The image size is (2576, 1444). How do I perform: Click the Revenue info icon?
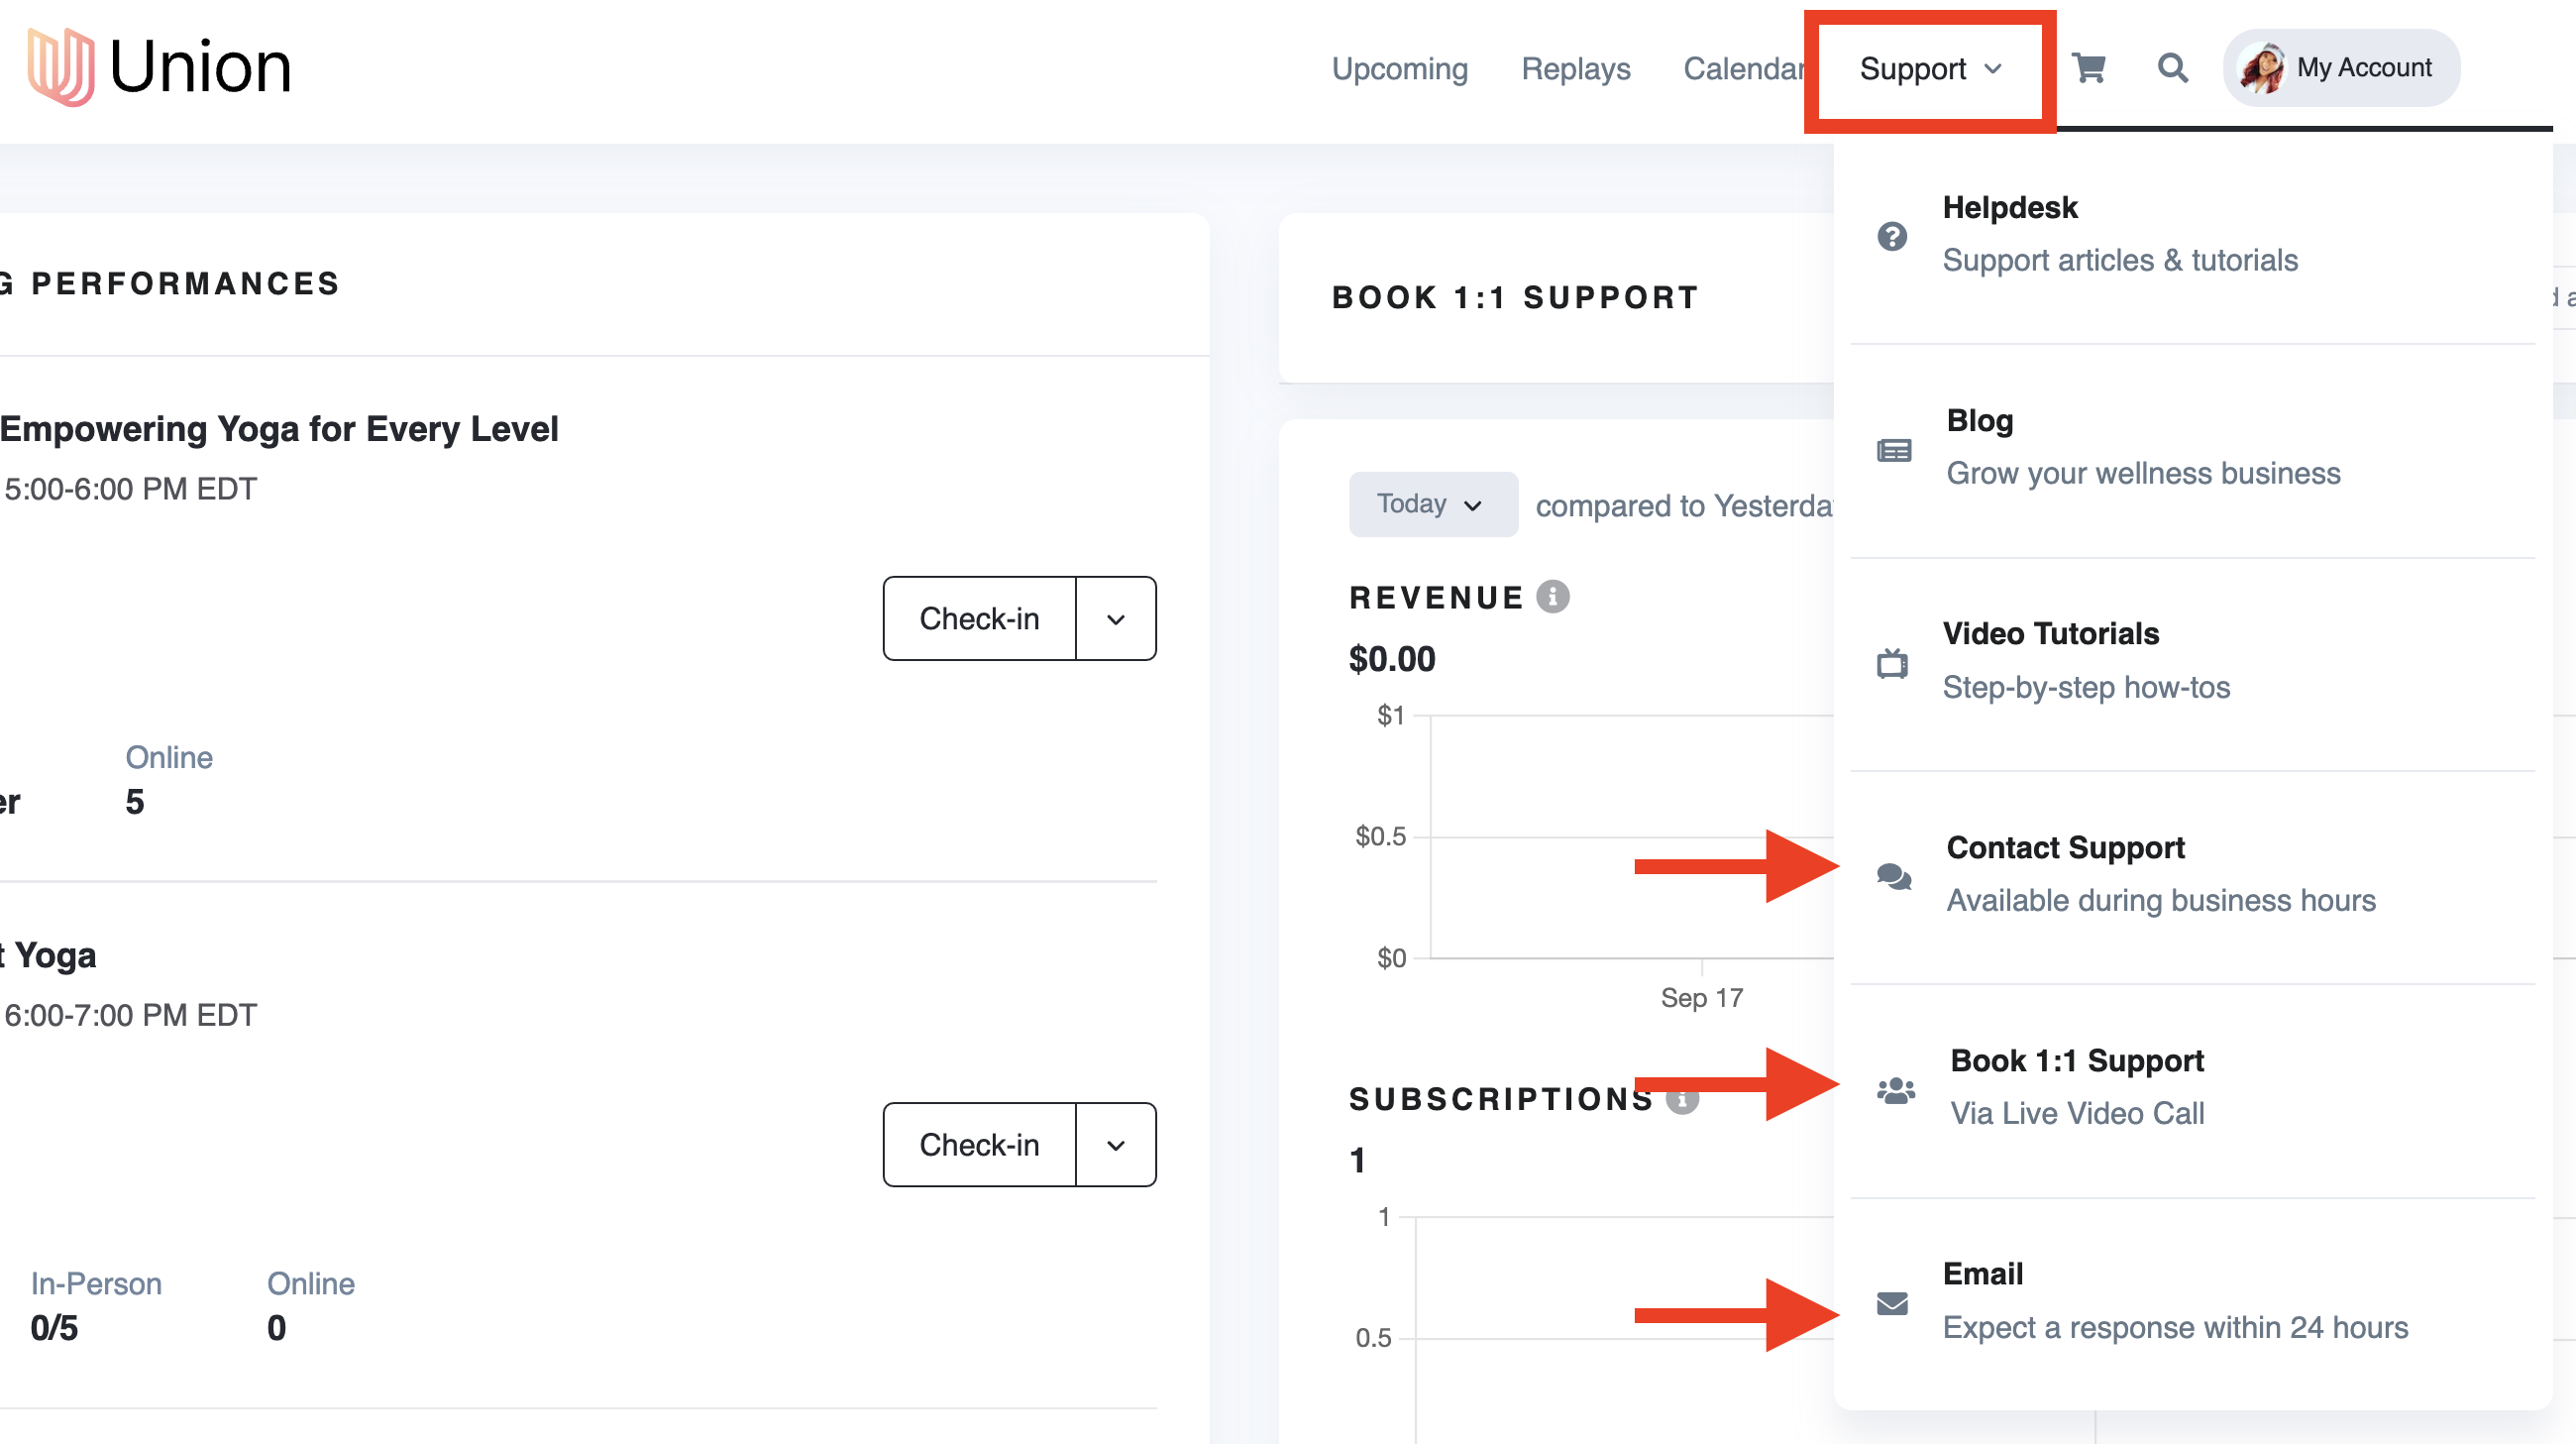[x=1552, y=597]
